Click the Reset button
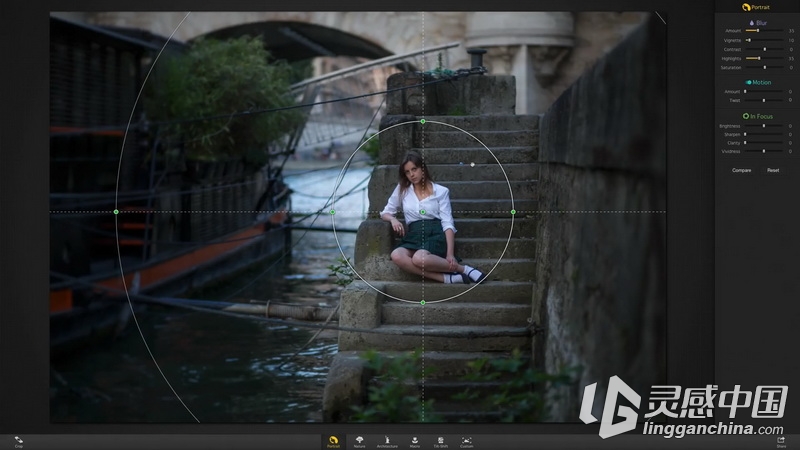800x450 pixels. (773, 170)
